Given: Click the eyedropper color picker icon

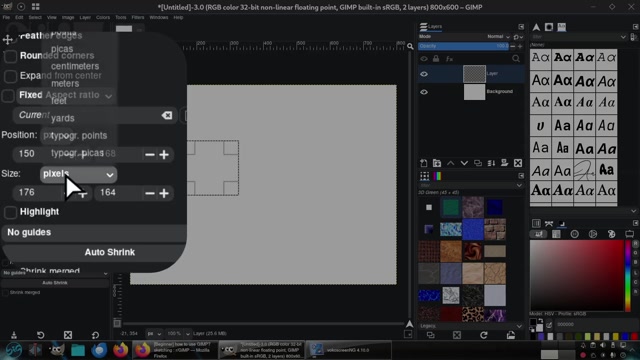Looking at the screenshot, I should tap(549, 325).
